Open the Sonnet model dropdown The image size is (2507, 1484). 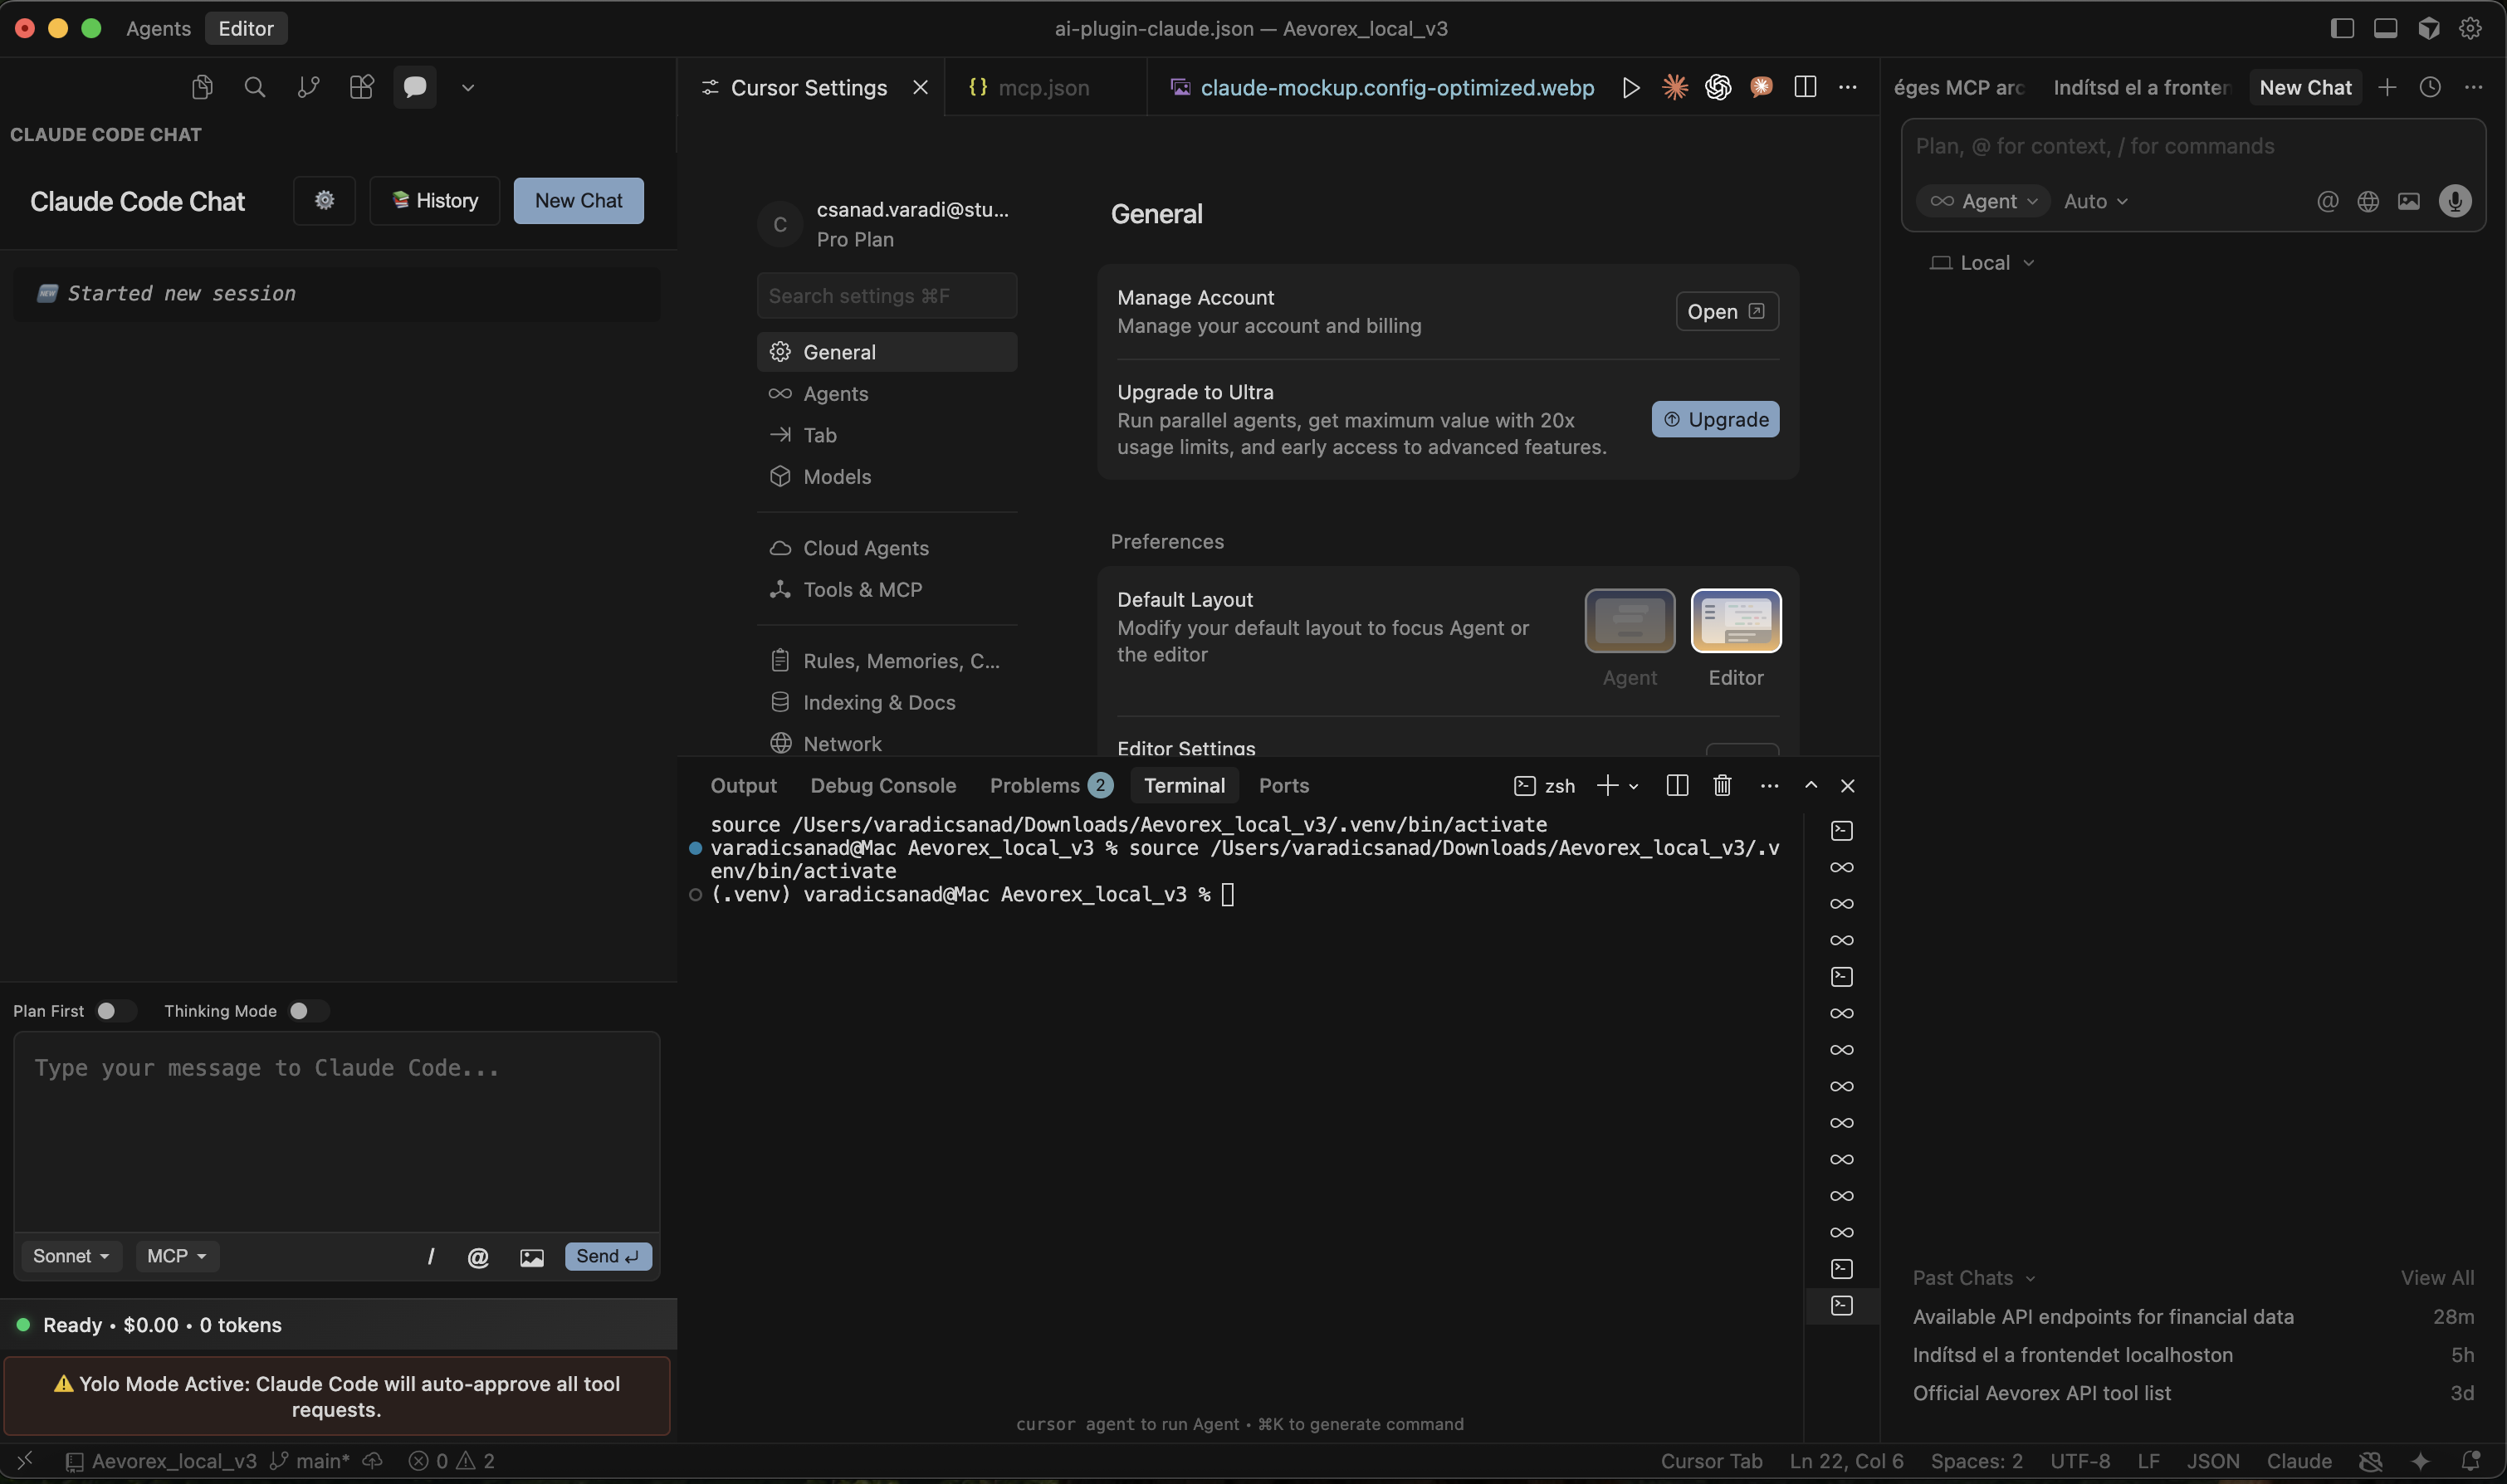tap(69, 1255)
